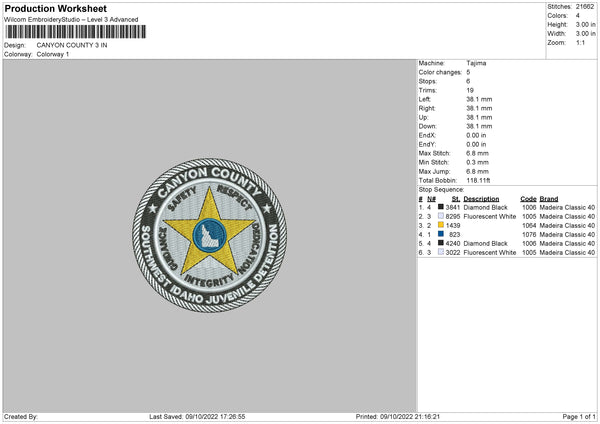Click the Down value '38.1 mm'
This screenshot has width=600, height=424.
tap(479, 126)
